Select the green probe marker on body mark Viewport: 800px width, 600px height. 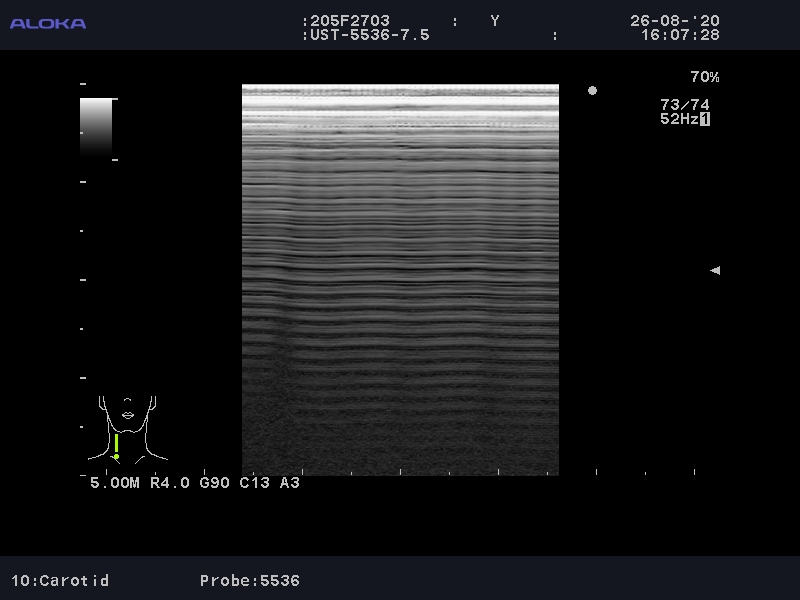coord(116,446)
